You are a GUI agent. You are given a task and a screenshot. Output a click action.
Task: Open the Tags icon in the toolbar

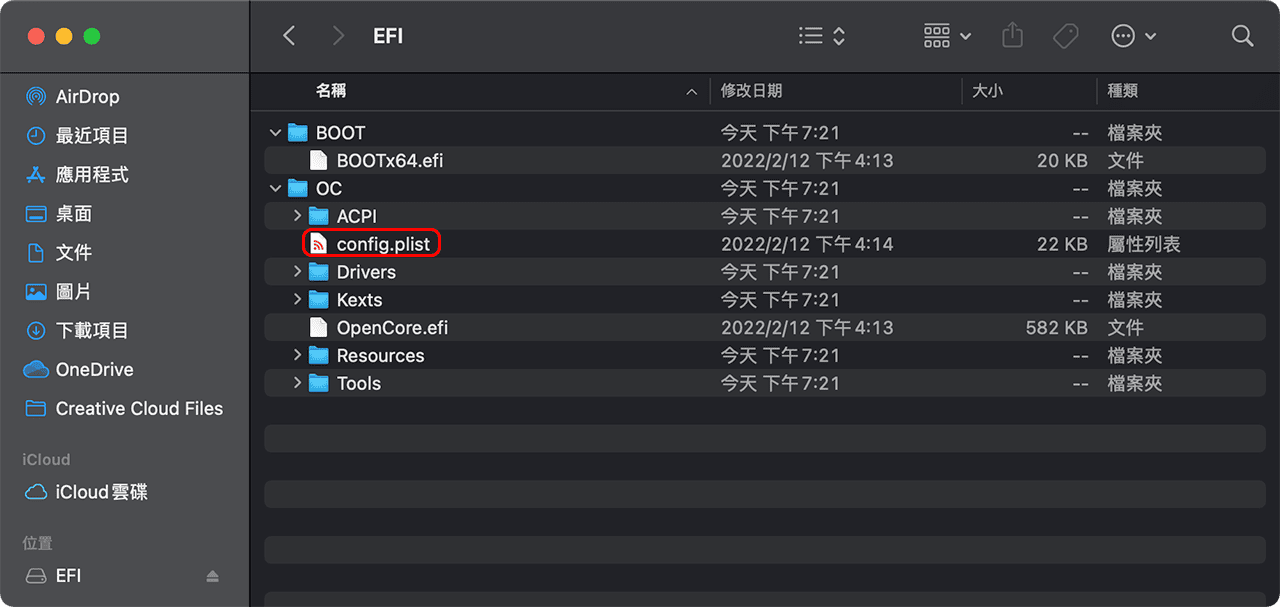tap(1065, 35)
